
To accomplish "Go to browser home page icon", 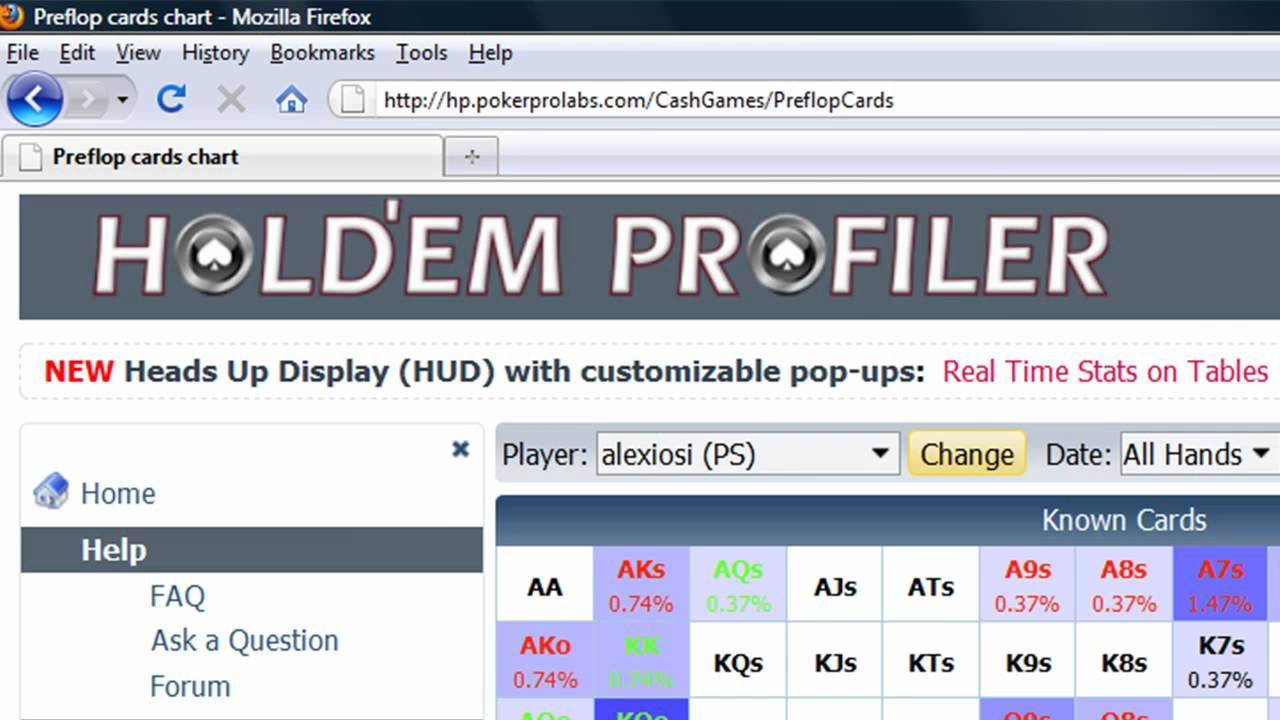I will click(291, 99).
